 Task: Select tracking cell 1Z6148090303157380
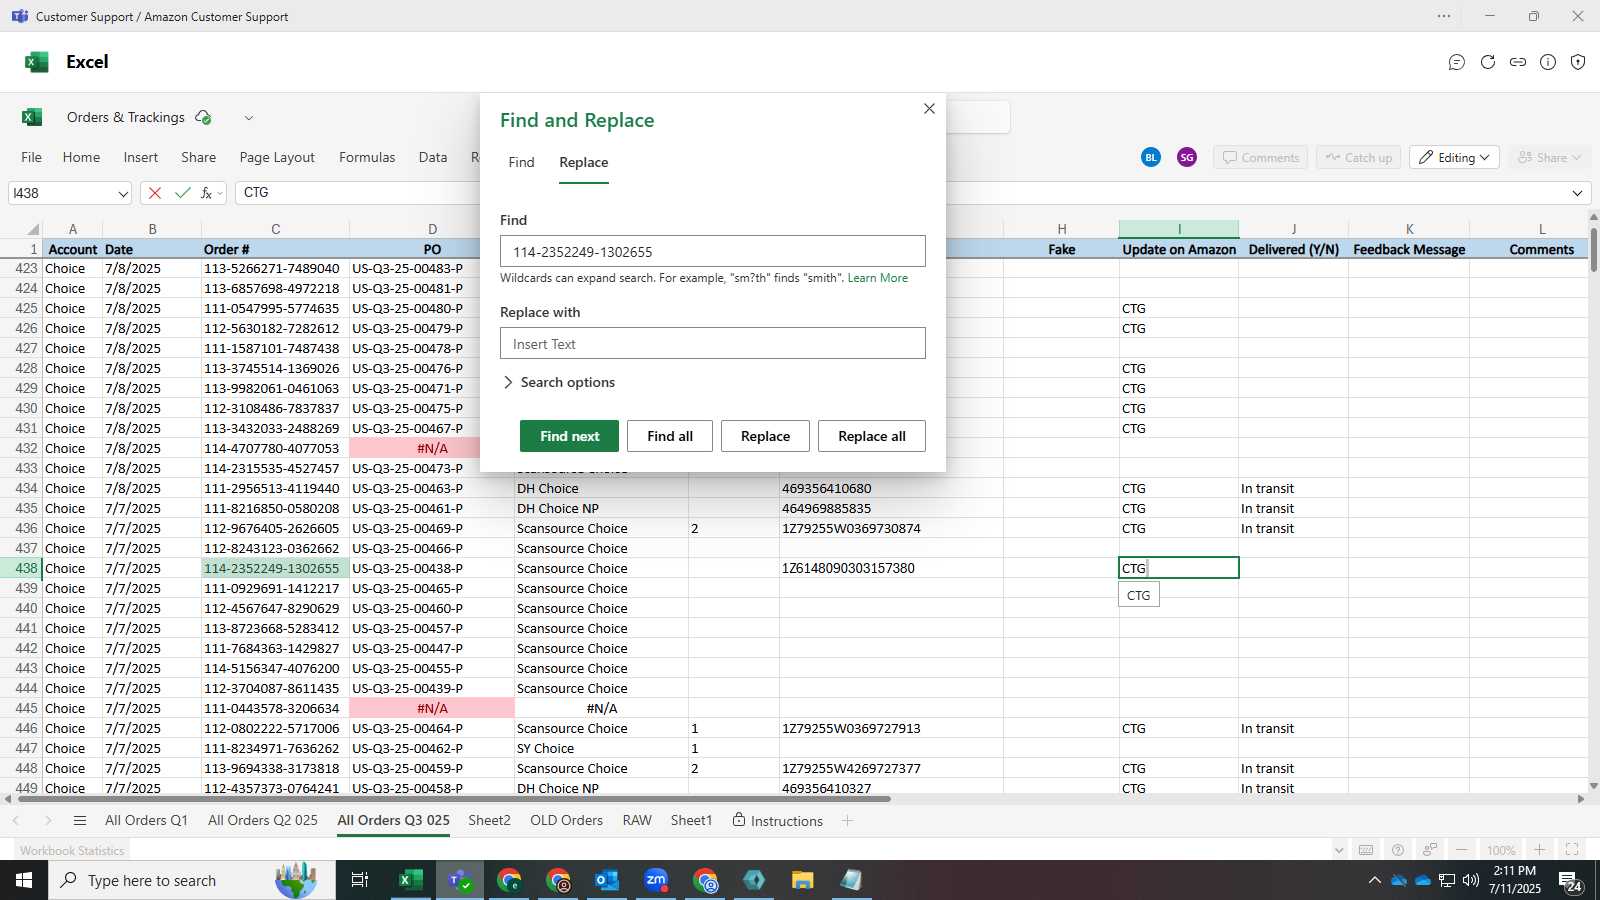(891, 568)
